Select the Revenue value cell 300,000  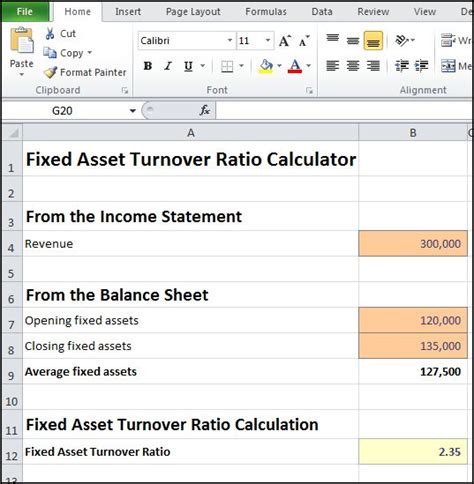[x=413, y=244]
